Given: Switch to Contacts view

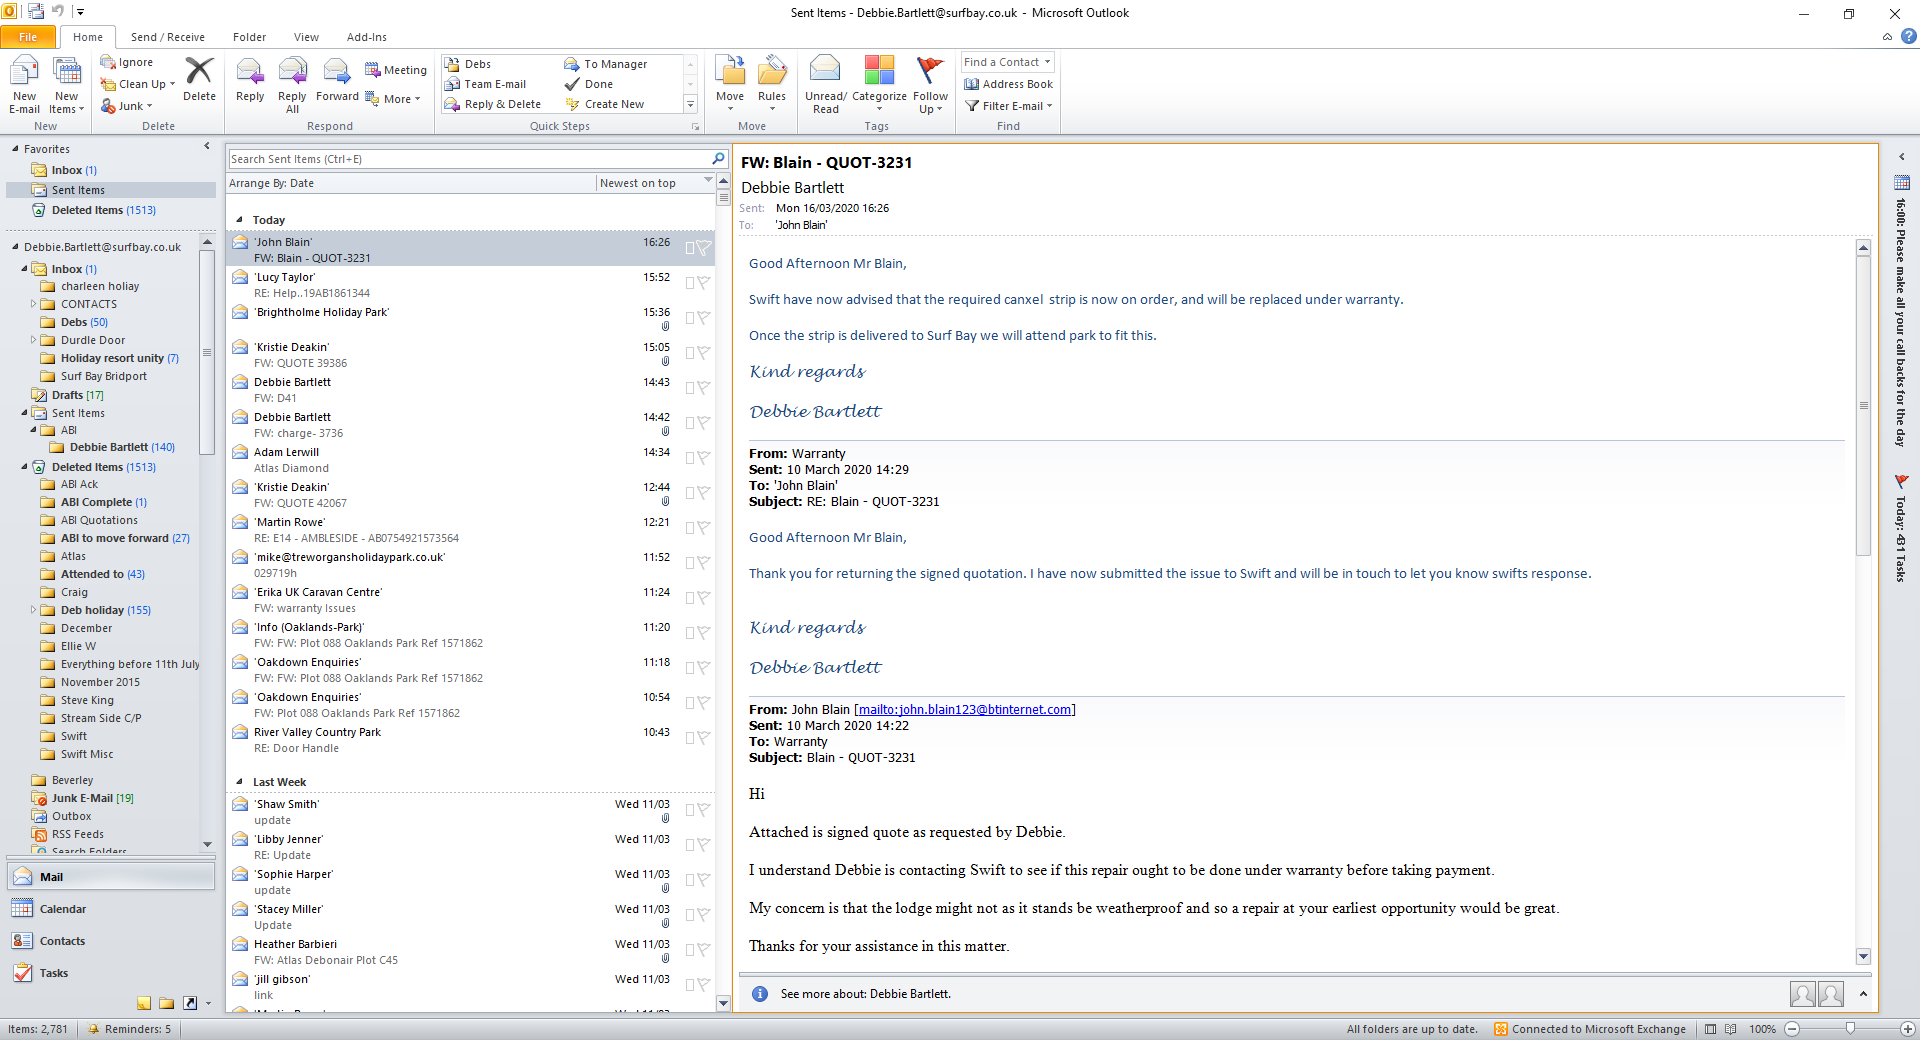Looking at the screenshot, I should [x=110, y=941].
